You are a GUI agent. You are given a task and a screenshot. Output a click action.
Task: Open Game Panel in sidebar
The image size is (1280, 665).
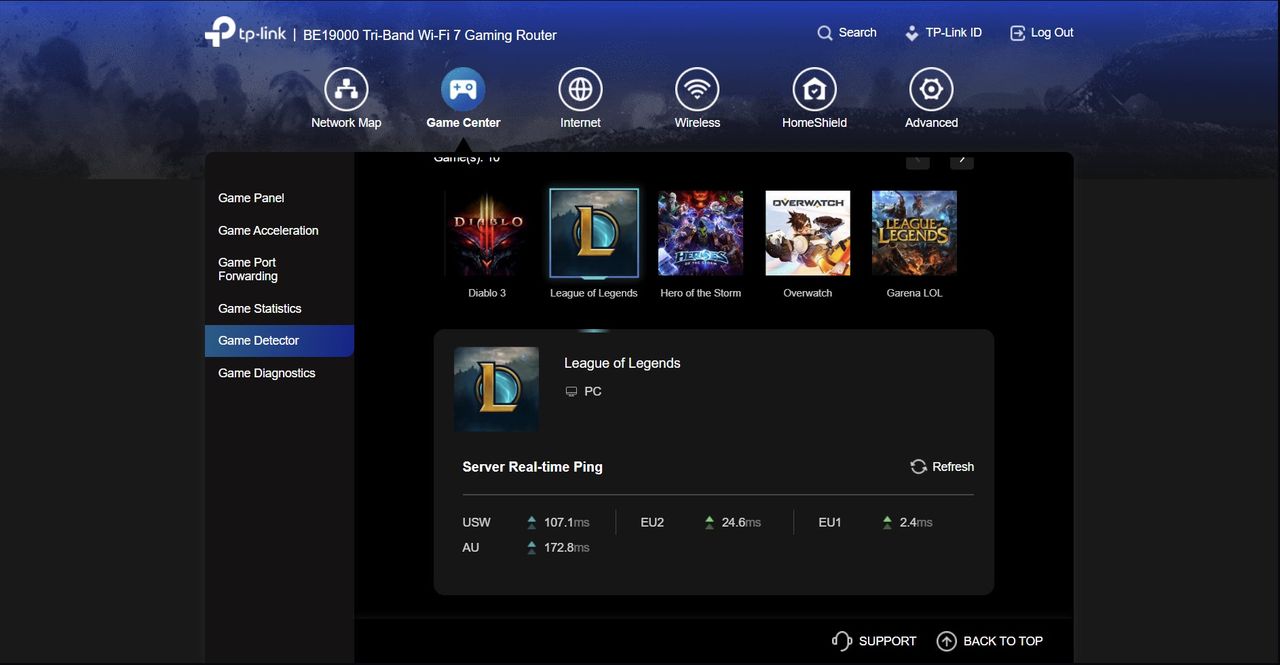pos(251,198)
